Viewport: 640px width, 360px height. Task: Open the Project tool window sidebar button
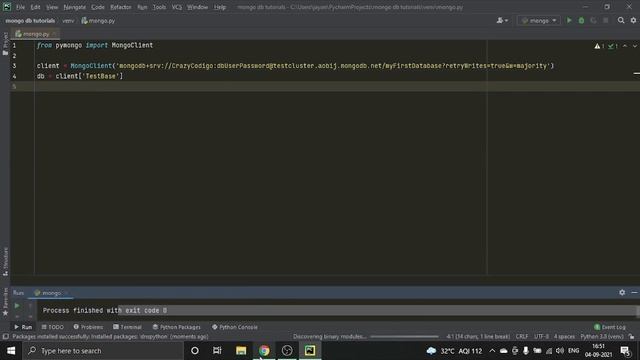point(5,44)
